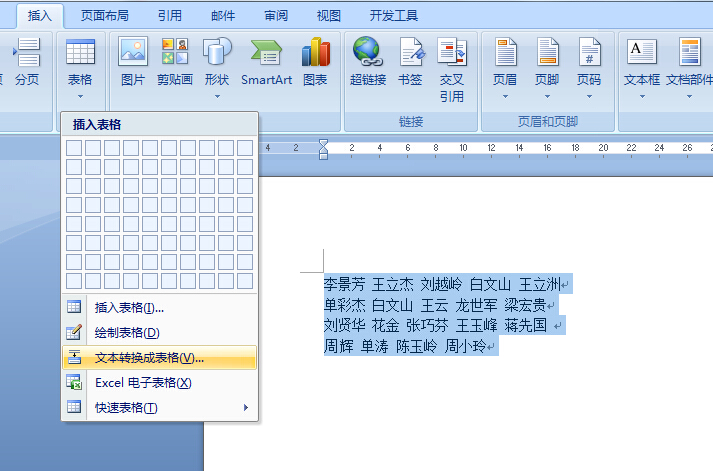Expand the Table (表格) dropdown arrow
This screenshot has height=471, width=713.
click(80, 96)
